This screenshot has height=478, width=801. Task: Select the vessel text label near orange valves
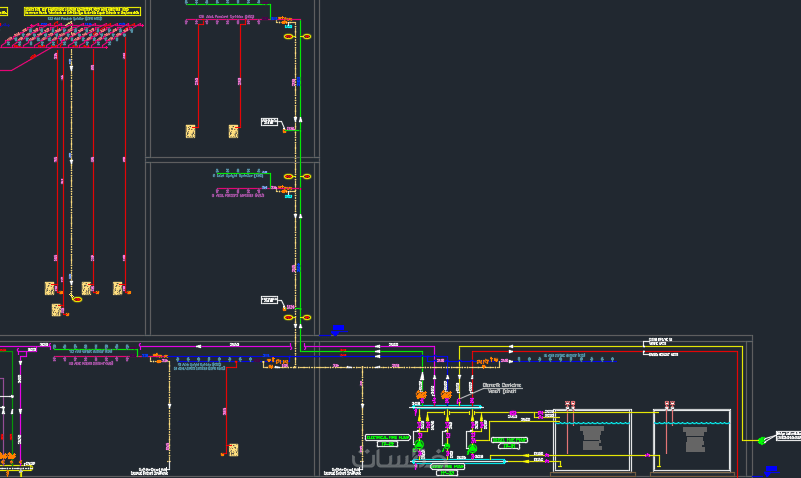point(502,388)
